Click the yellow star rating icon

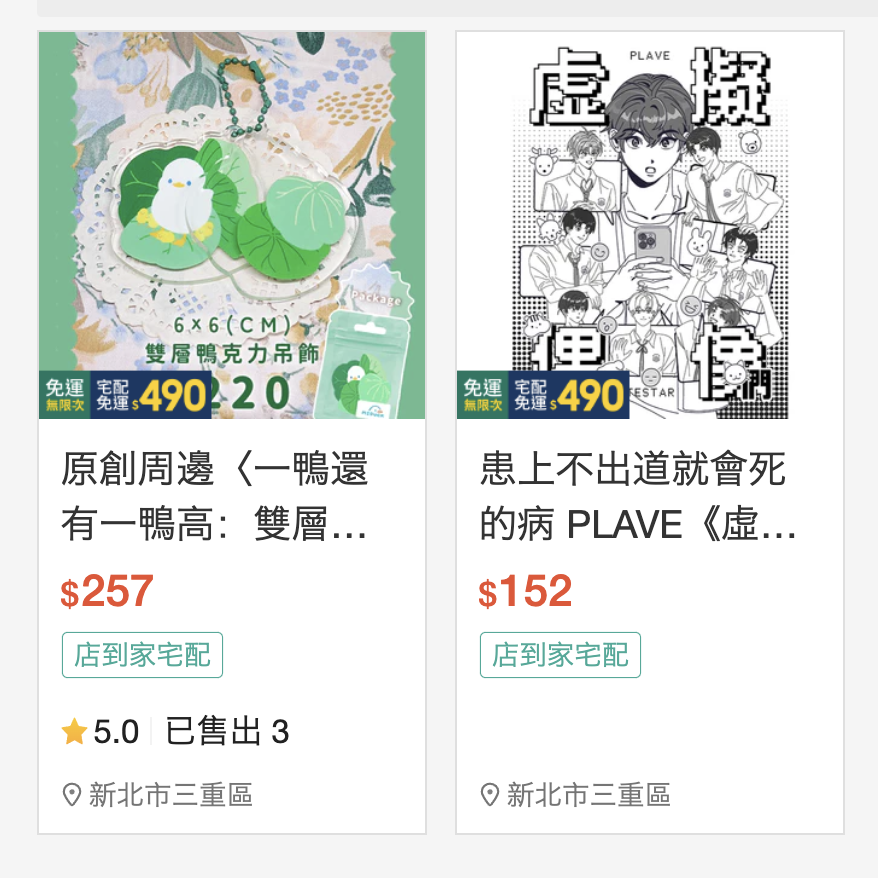tap(74, 732)
